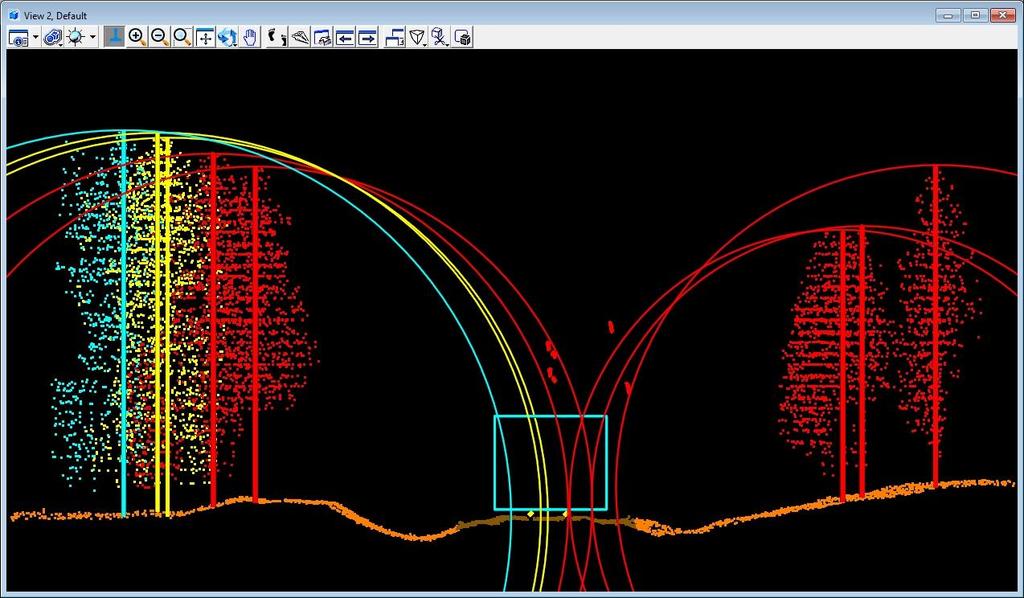Open the Display Styles tool
The width and height of the screenshot is (1024, 598).
[52, 37]
